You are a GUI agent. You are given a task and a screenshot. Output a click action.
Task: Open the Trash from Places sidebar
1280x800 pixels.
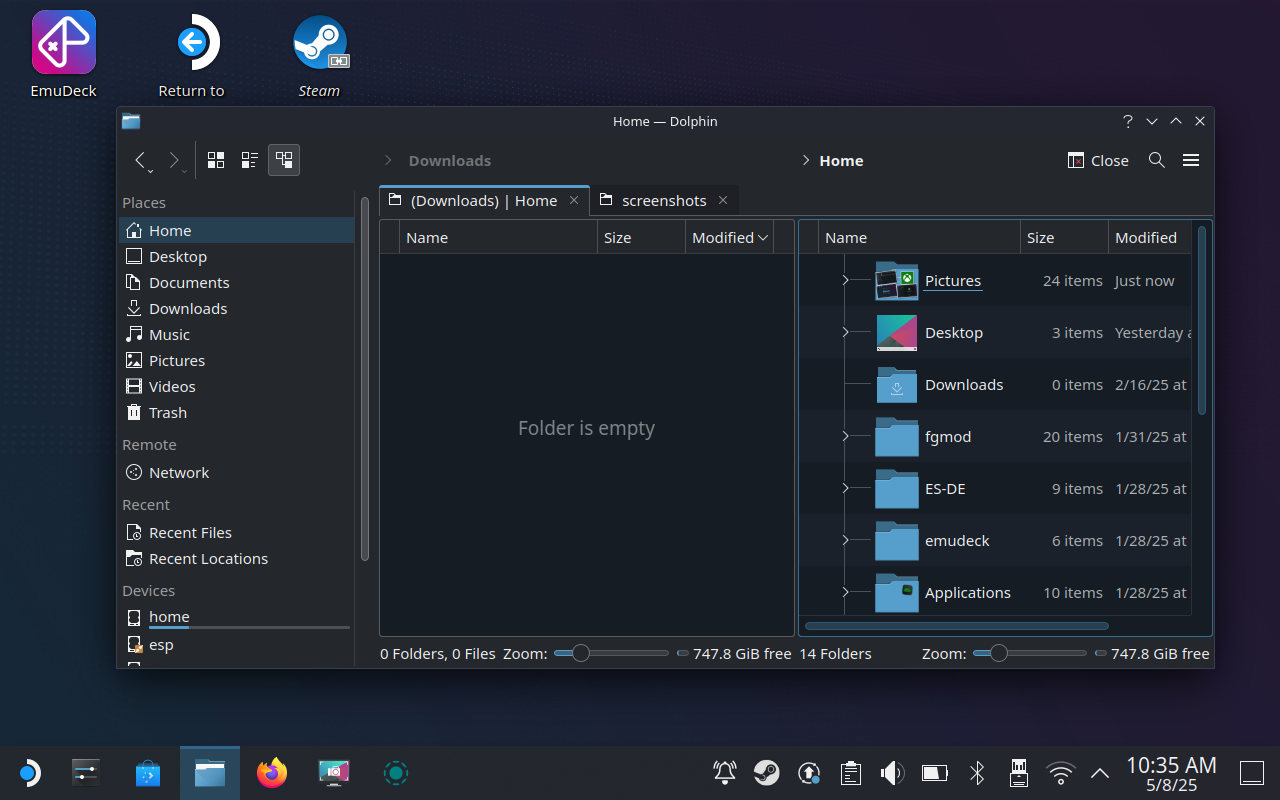pyautogui.click(x=167, y=412)
